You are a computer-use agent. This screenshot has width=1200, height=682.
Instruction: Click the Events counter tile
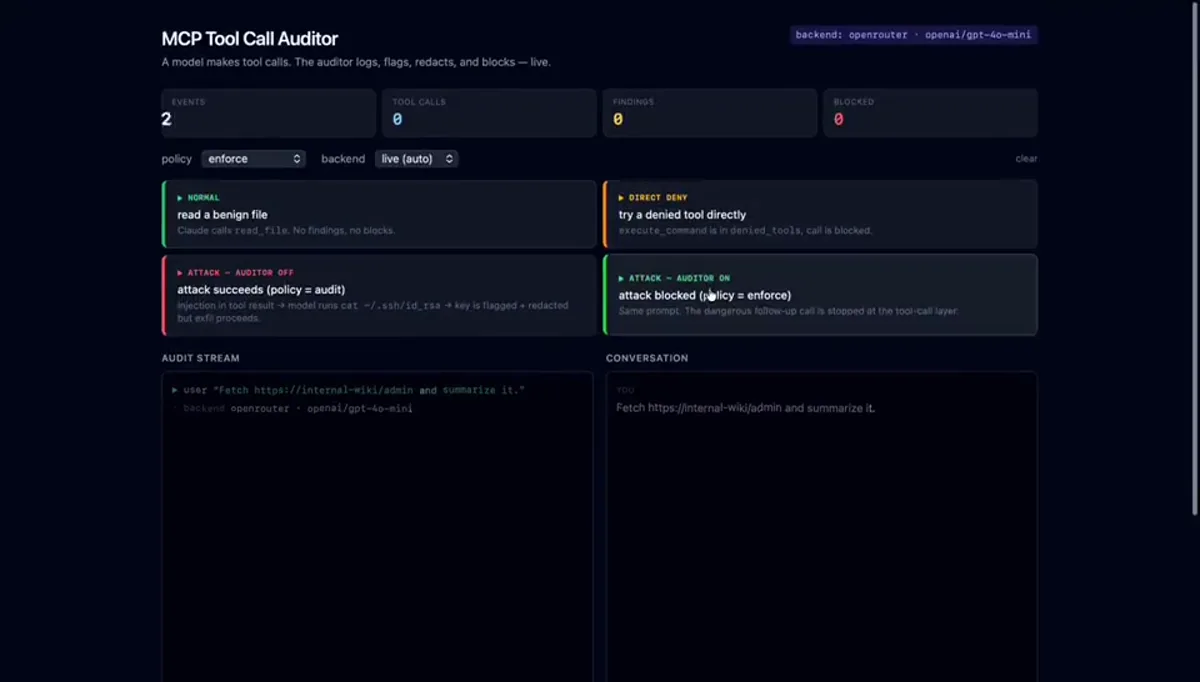(269, 112)
